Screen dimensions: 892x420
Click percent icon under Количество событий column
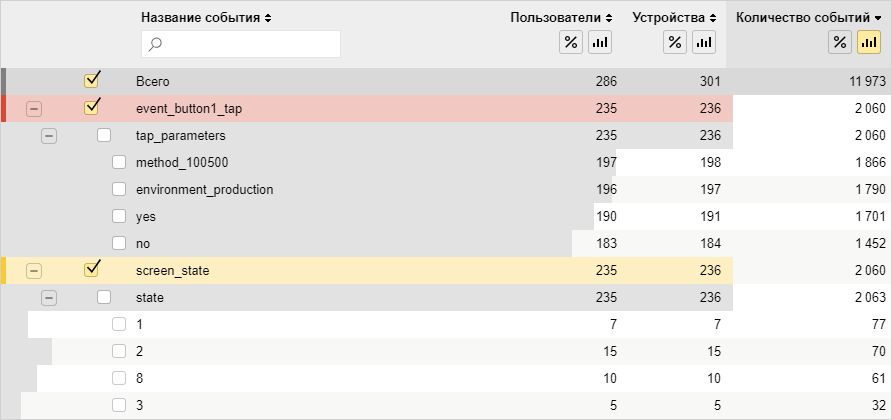[840, 43]
